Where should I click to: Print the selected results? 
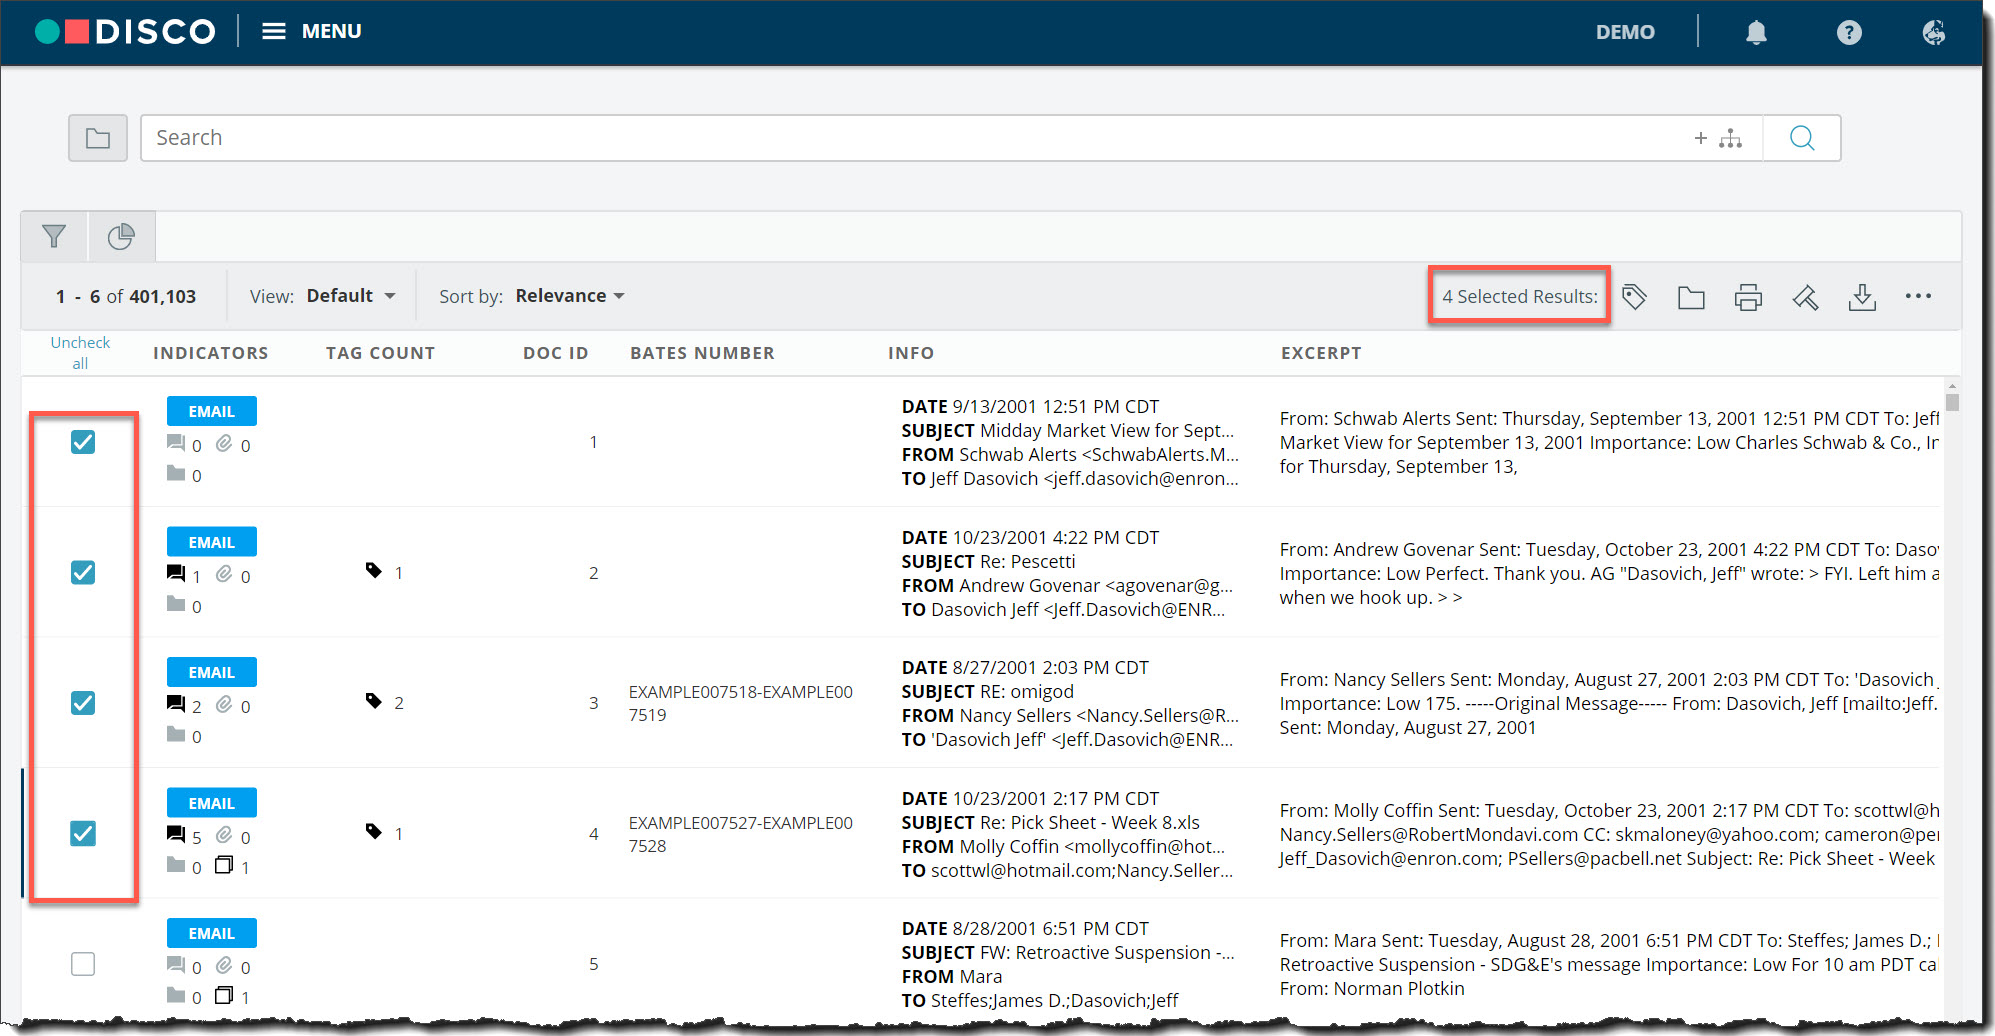(x=1748, y=297)
